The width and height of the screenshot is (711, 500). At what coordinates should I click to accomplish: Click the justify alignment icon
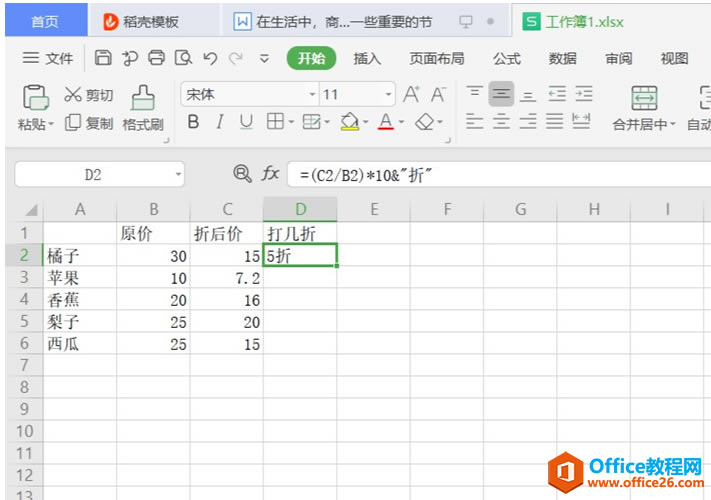(x=554, y=121)
